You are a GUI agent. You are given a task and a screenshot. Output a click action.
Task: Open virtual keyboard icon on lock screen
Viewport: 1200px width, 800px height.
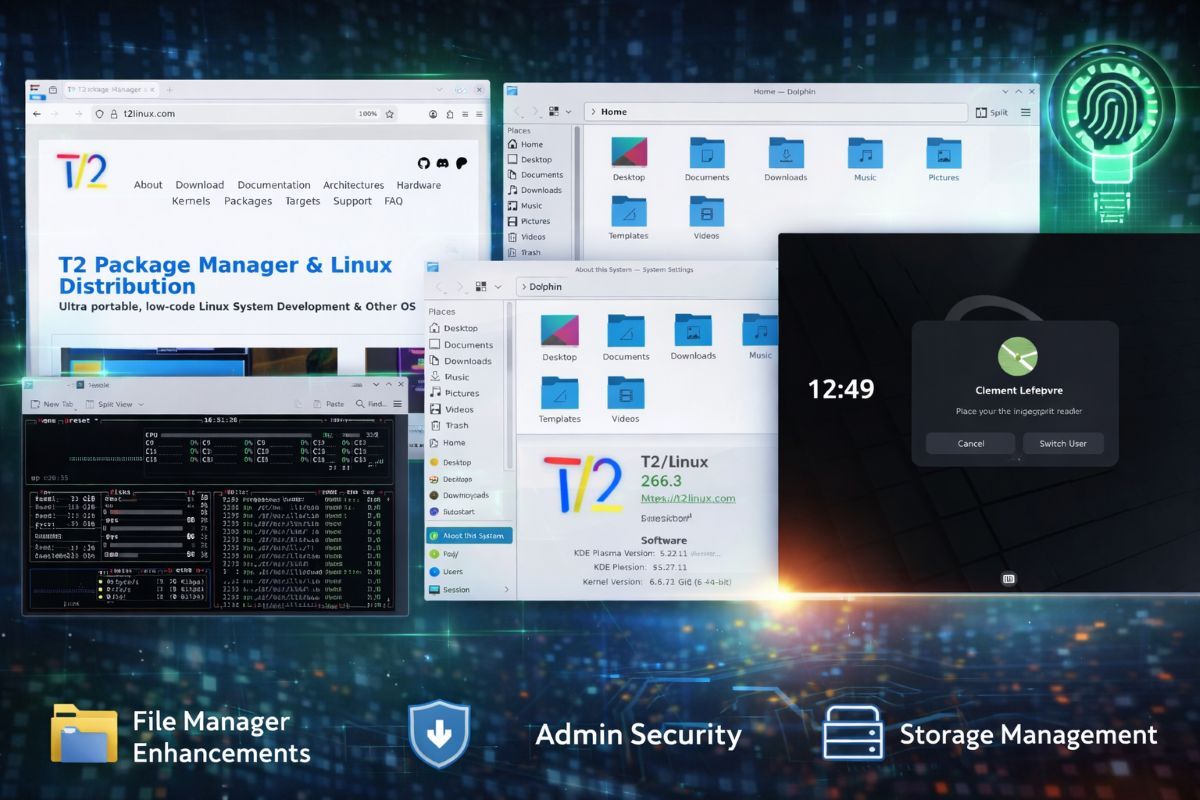pyautogui.click(x=1009, y=578)
